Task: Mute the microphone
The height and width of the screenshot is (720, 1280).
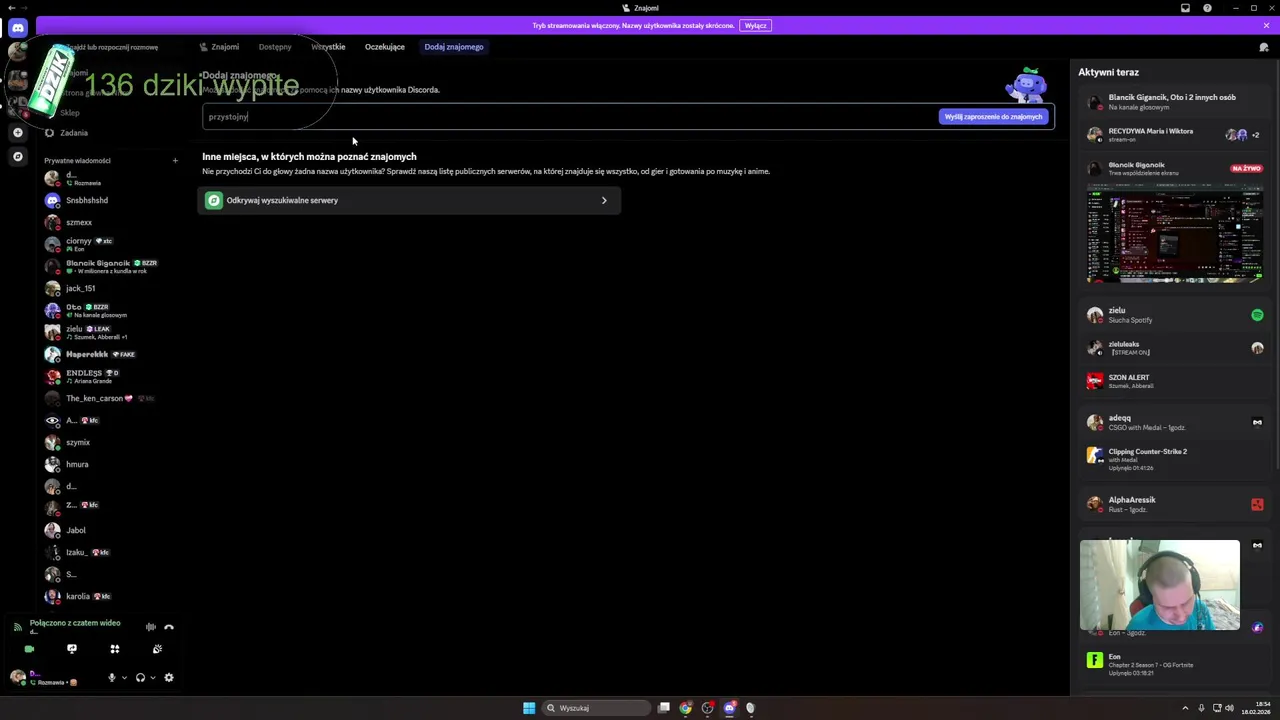Action: (112, 677)
